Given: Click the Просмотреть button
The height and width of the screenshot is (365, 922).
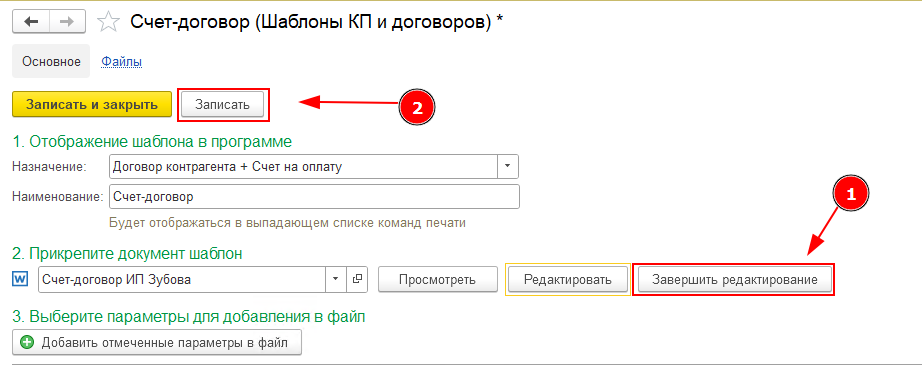Looking at the screenshot, I should click(x=437, y=280).
